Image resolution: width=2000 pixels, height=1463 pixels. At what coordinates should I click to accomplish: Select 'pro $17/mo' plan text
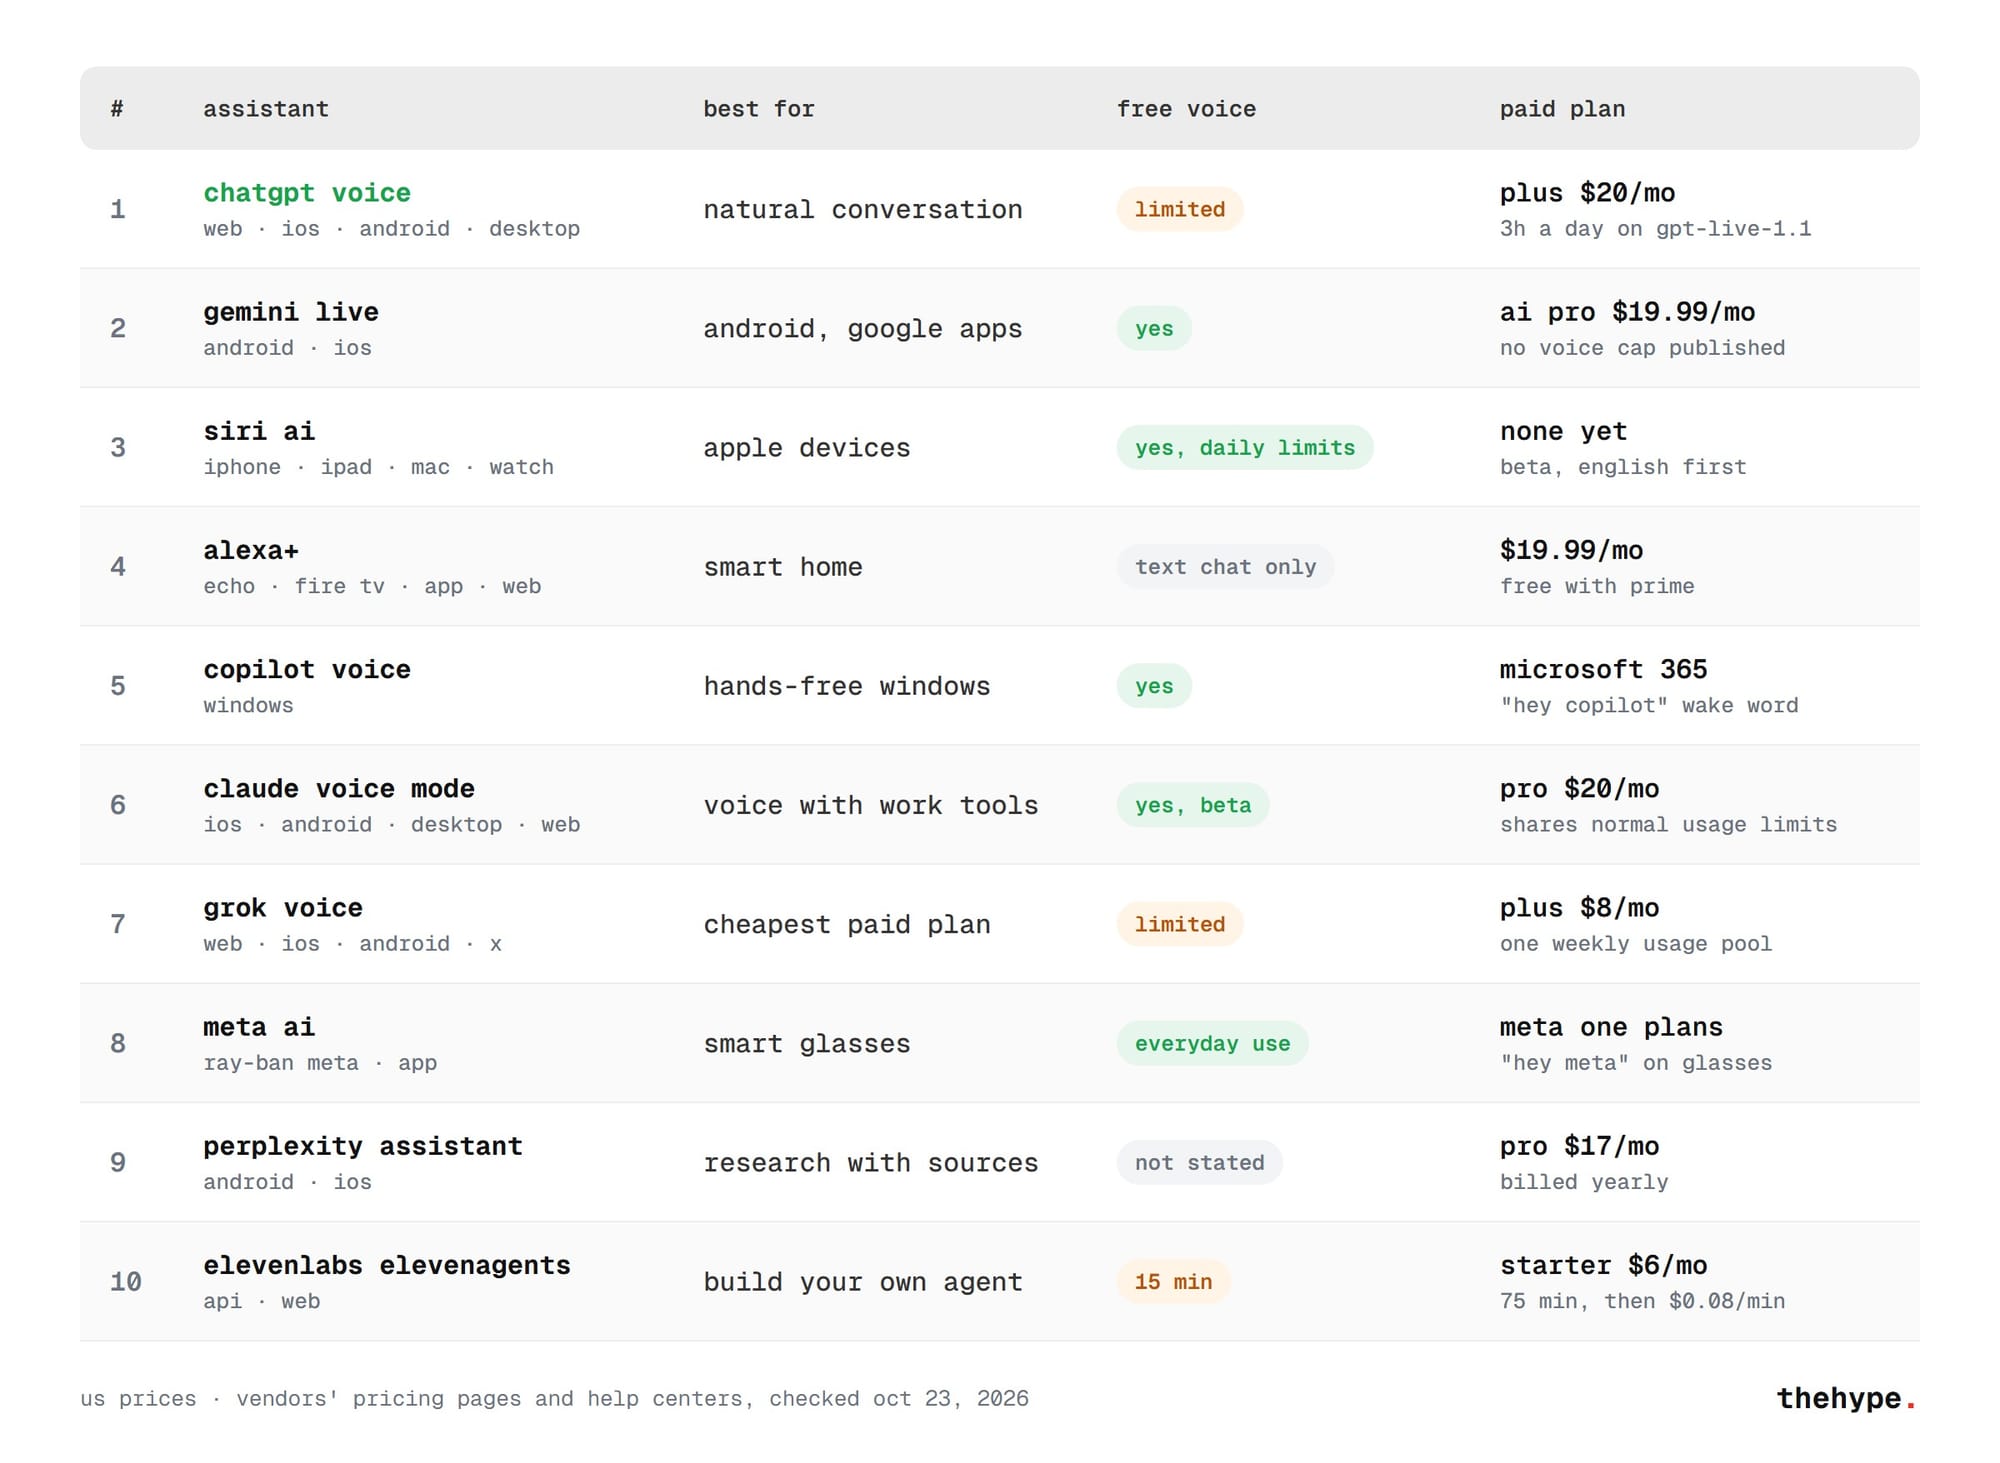(x=1579, y=1146)
